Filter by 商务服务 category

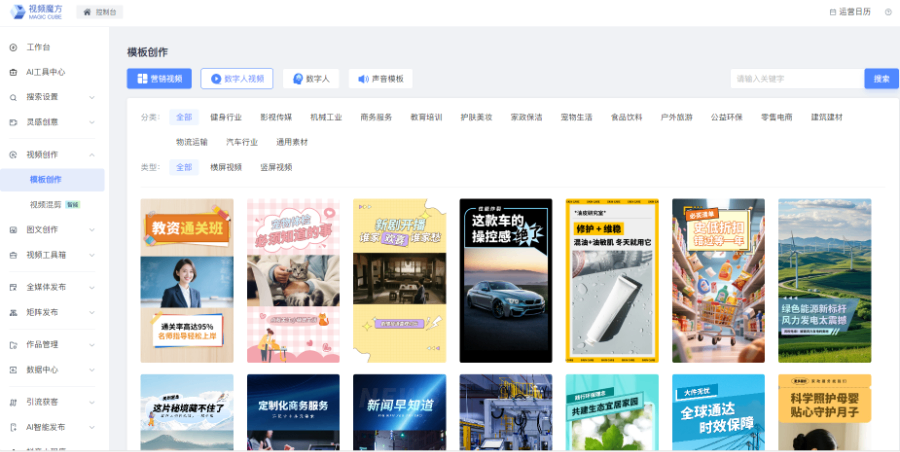click(376, 117)
